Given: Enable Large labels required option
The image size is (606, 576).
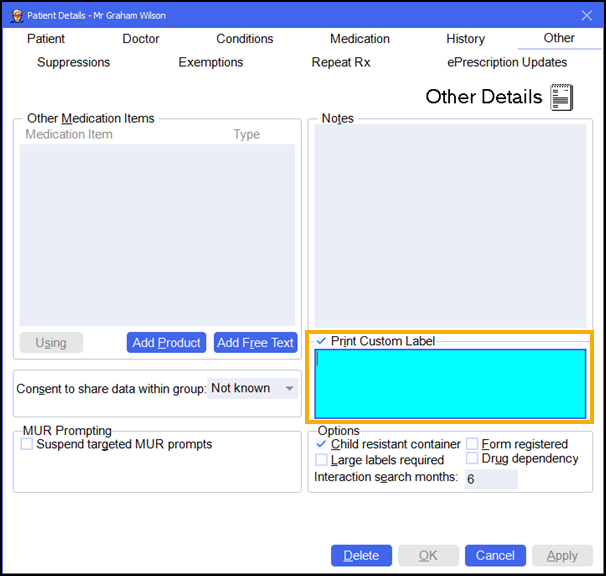Looking at the screenshot, I should 322,460.
